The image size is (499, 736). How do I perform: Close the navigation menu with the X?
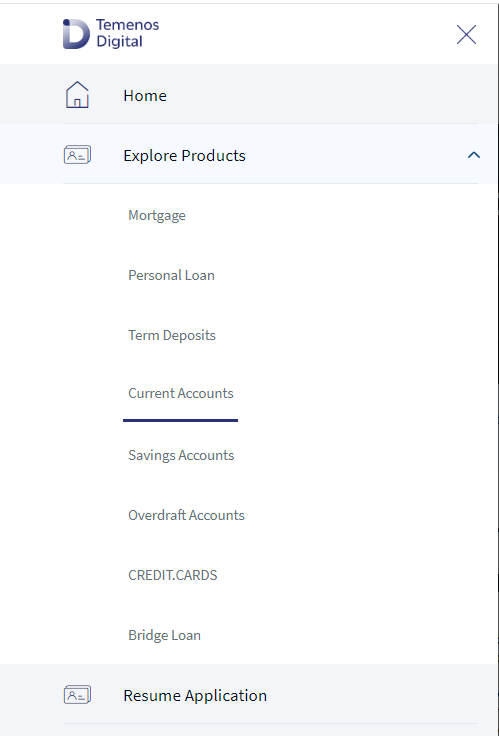[466, 34]
